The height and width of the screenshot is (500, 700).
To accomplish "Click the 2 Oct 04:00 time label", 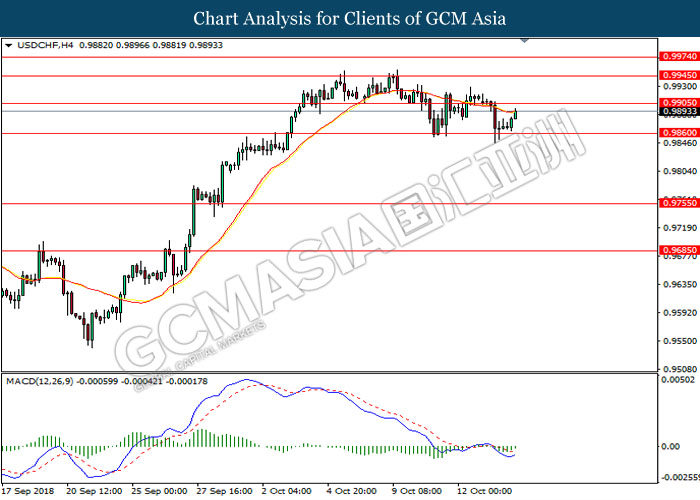I will [287, 491].
